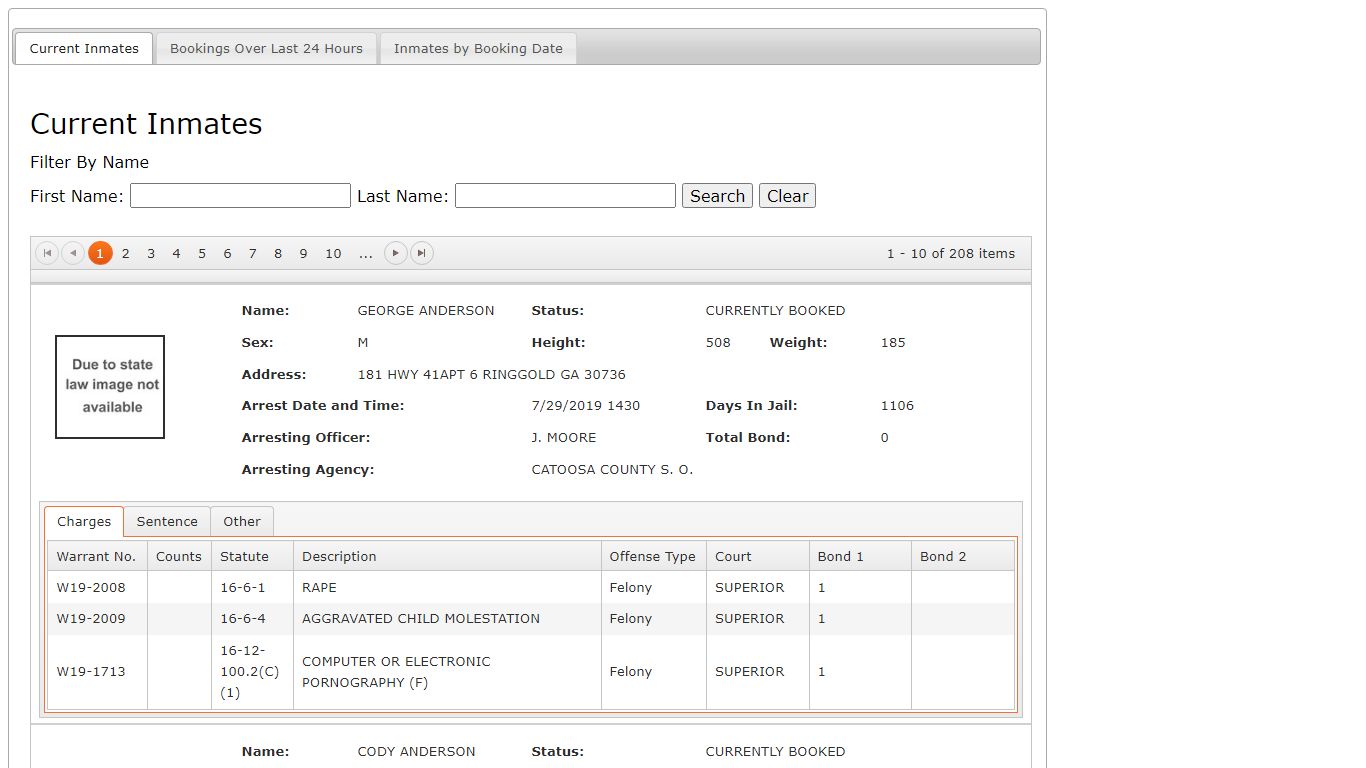
Task: Click the Offense Type column header
Action: (x=653, y=557)
